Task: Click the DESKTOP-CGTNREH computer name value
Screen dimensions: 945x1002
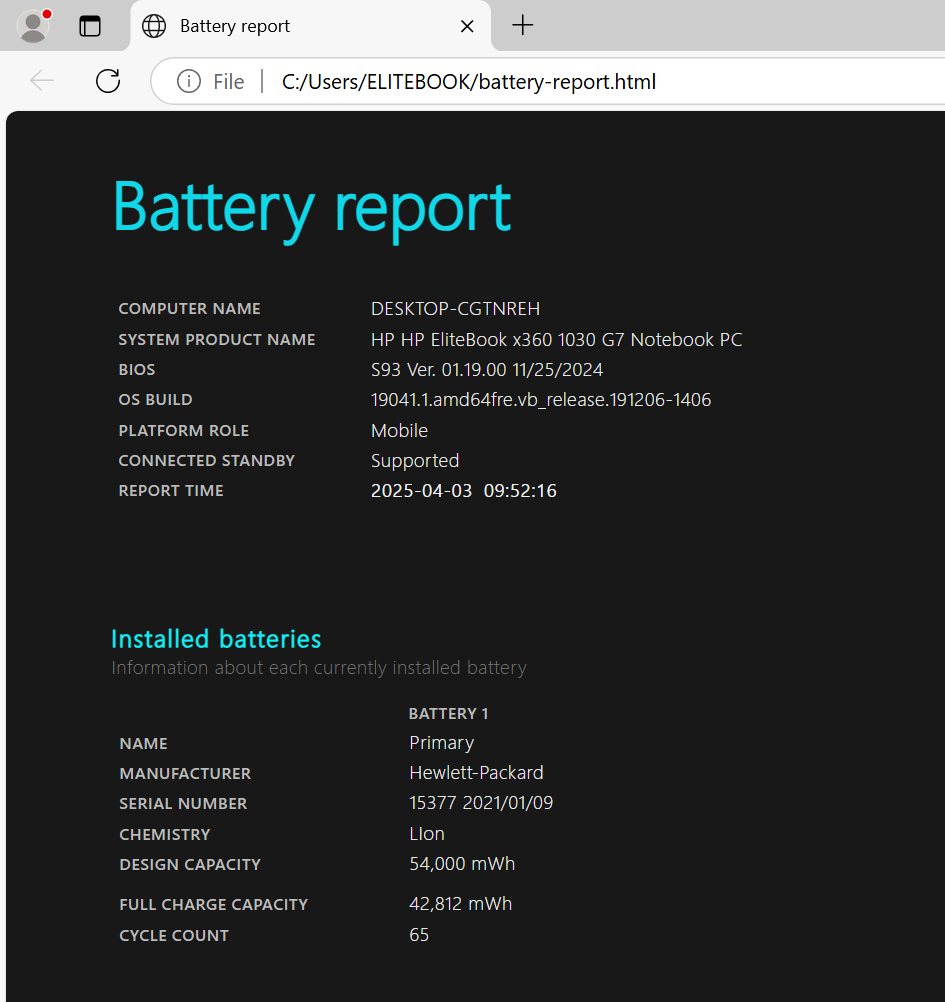Action: coord(455,309)
